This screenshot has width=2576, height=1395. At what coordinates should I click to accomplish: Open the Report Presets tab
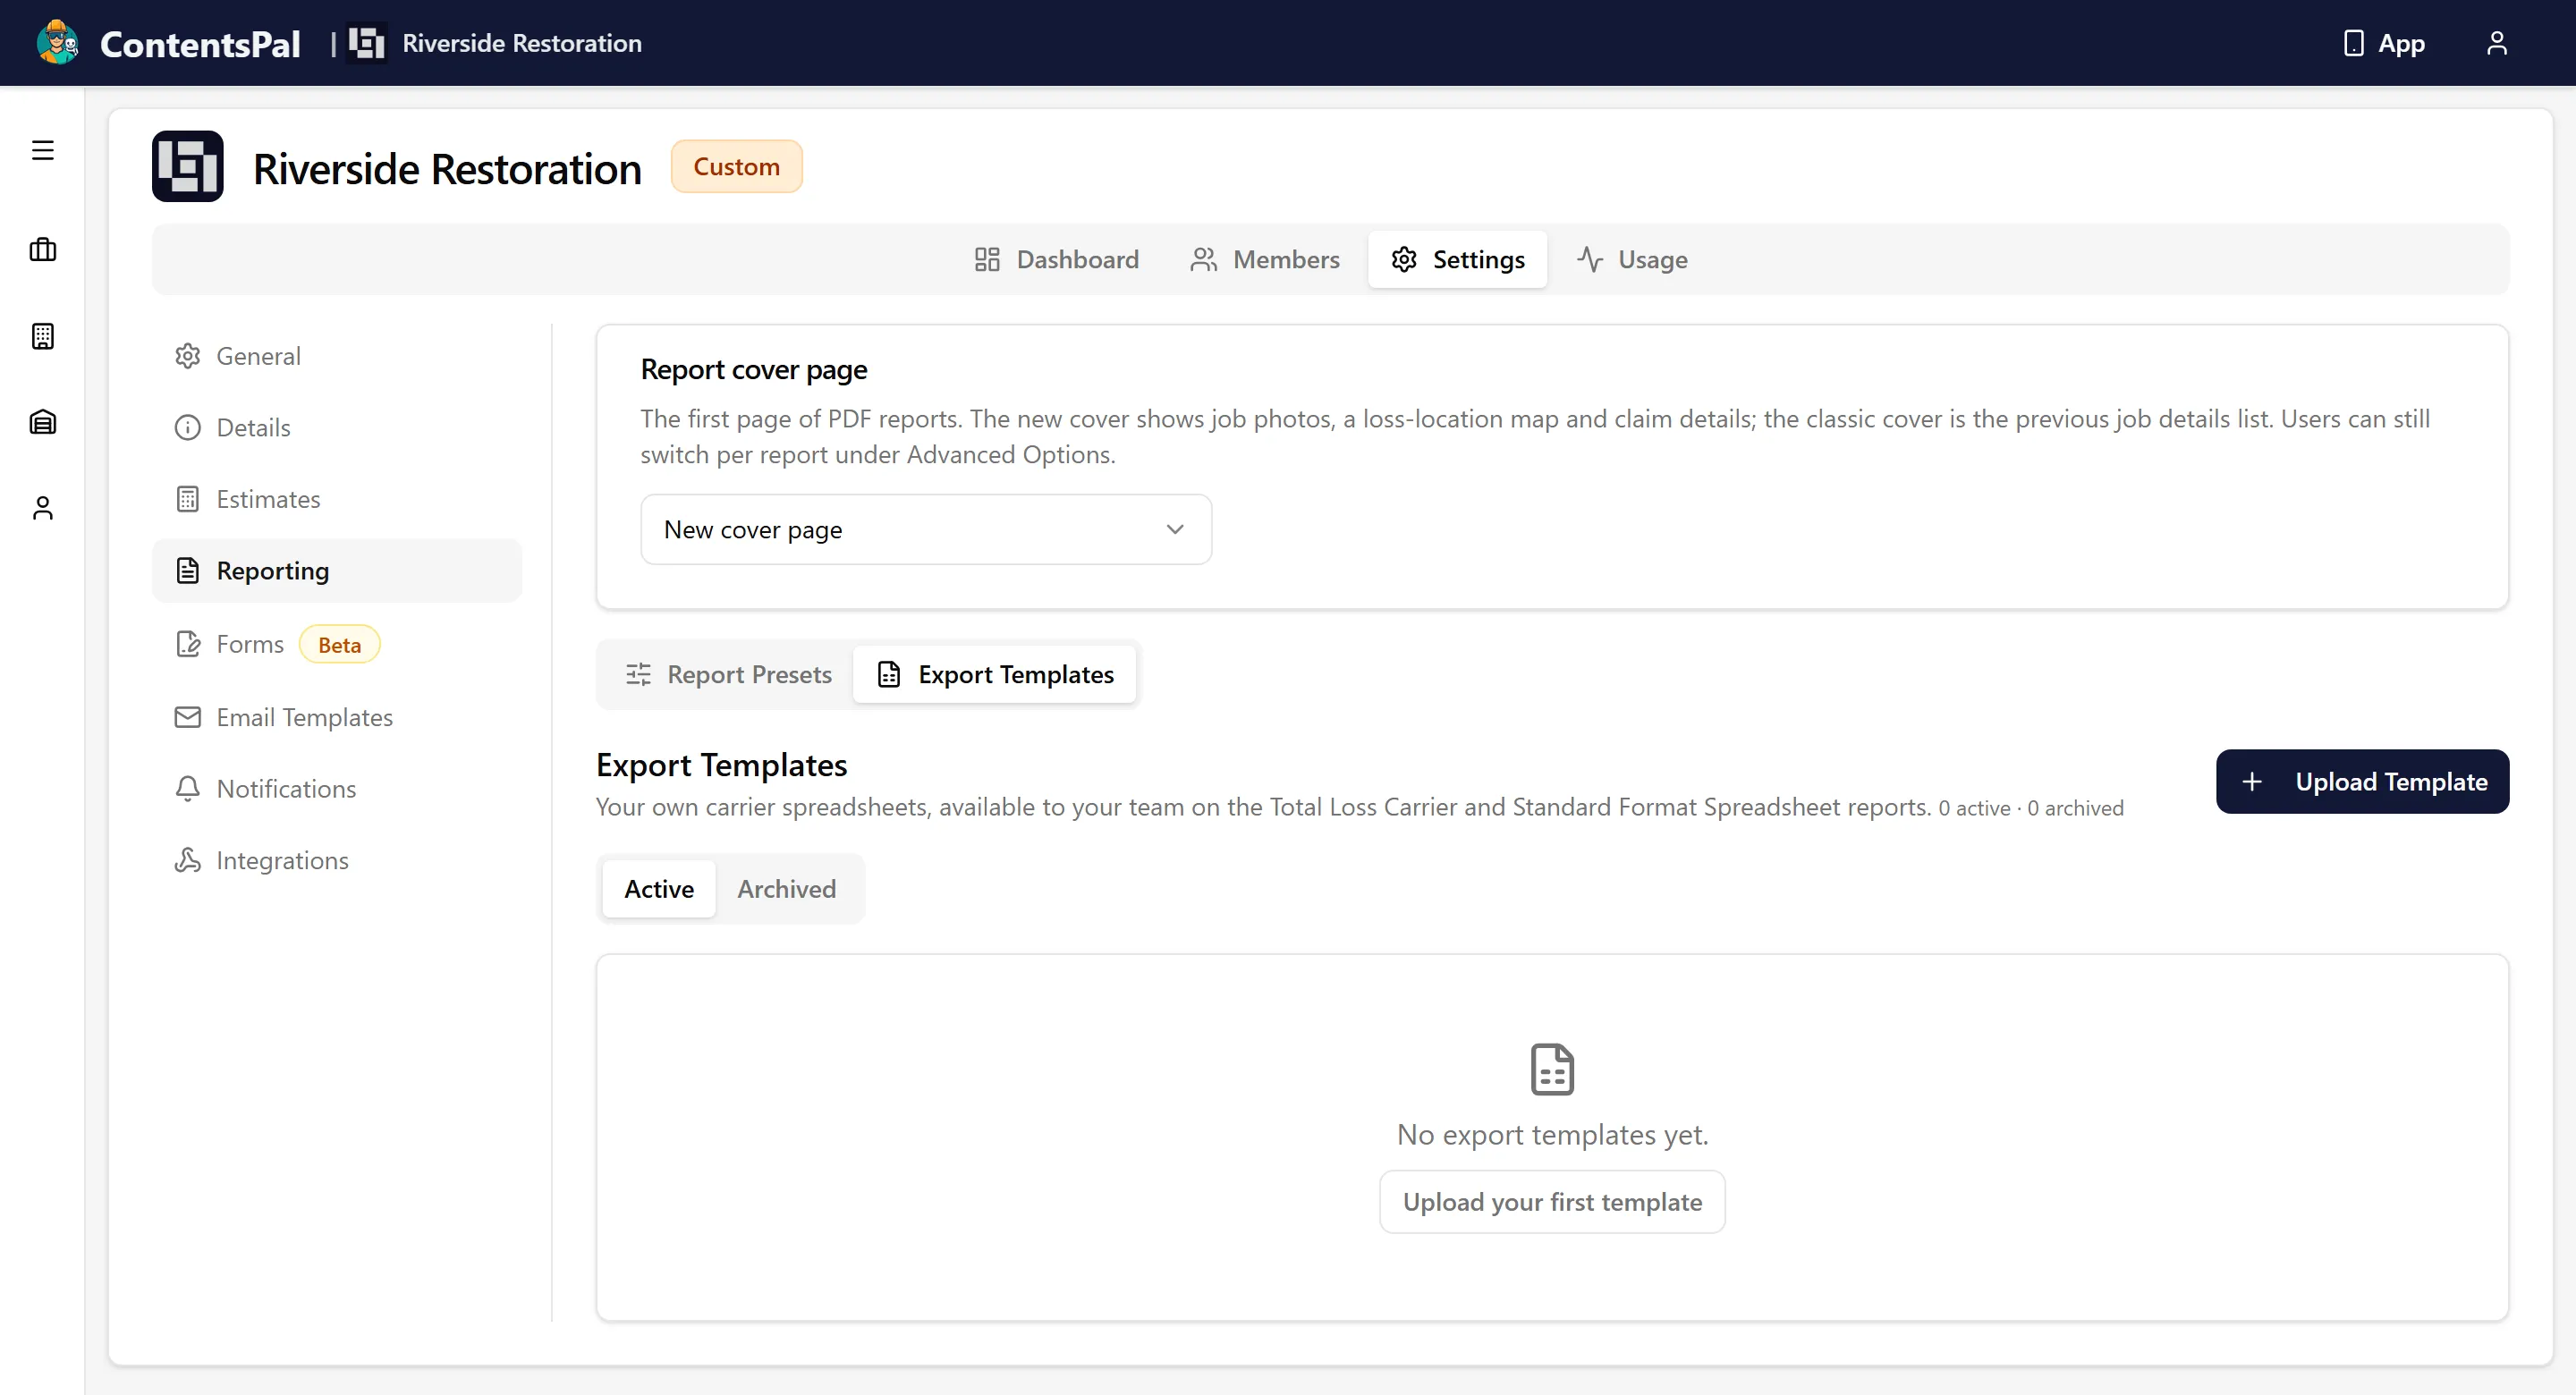729,674
